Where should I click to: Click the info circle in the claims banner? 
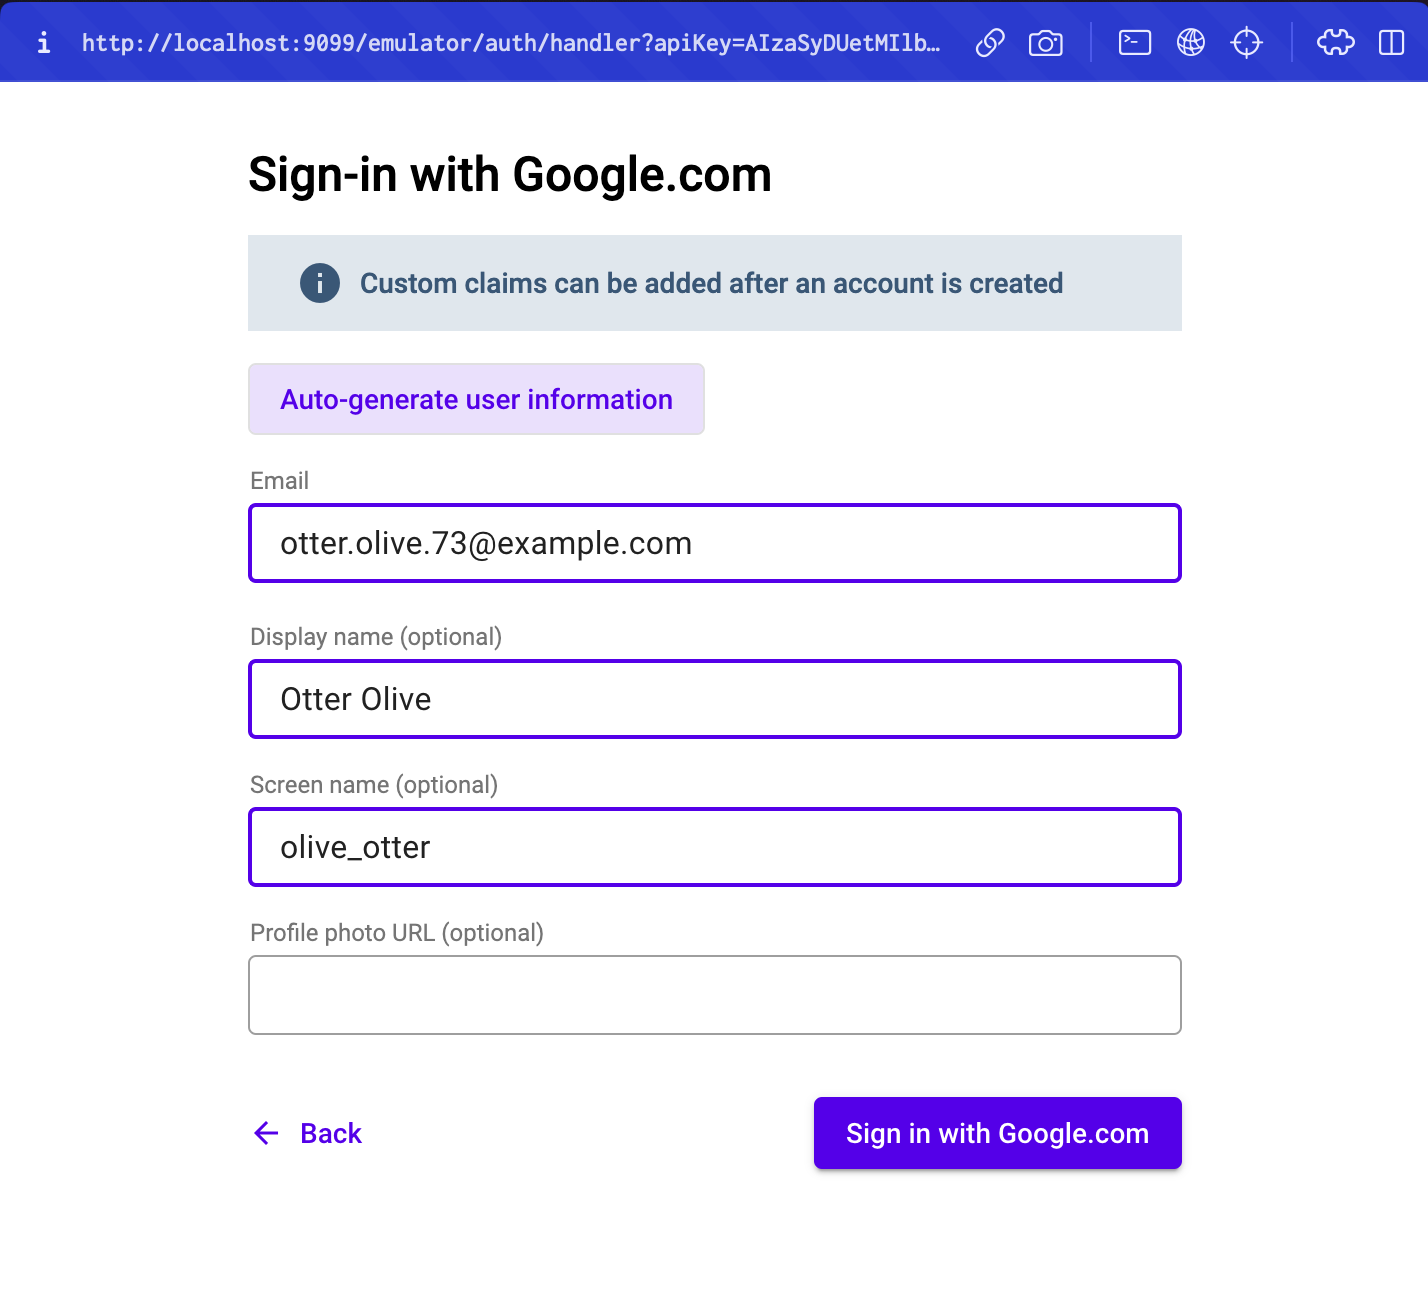coord(320,283)
